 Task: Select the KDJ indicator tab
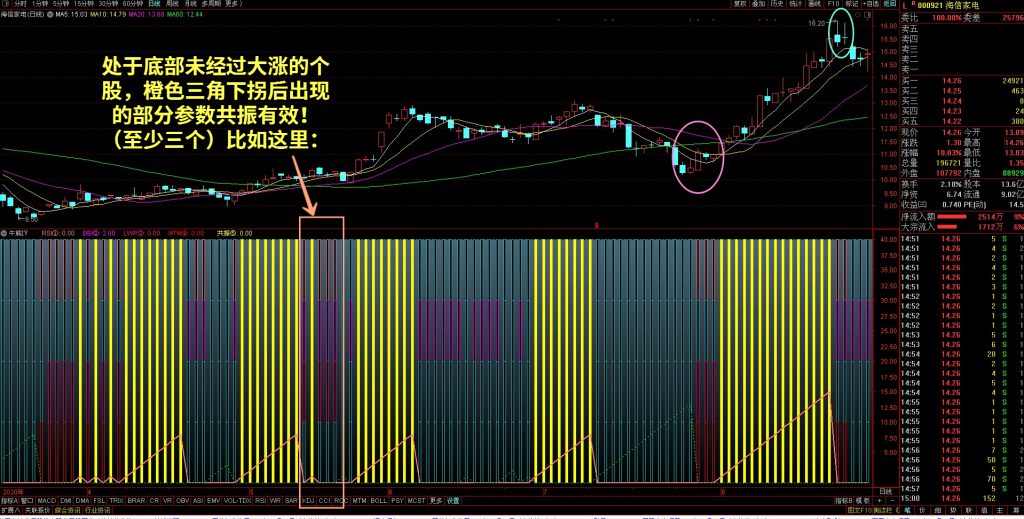[x=308, y=500]
